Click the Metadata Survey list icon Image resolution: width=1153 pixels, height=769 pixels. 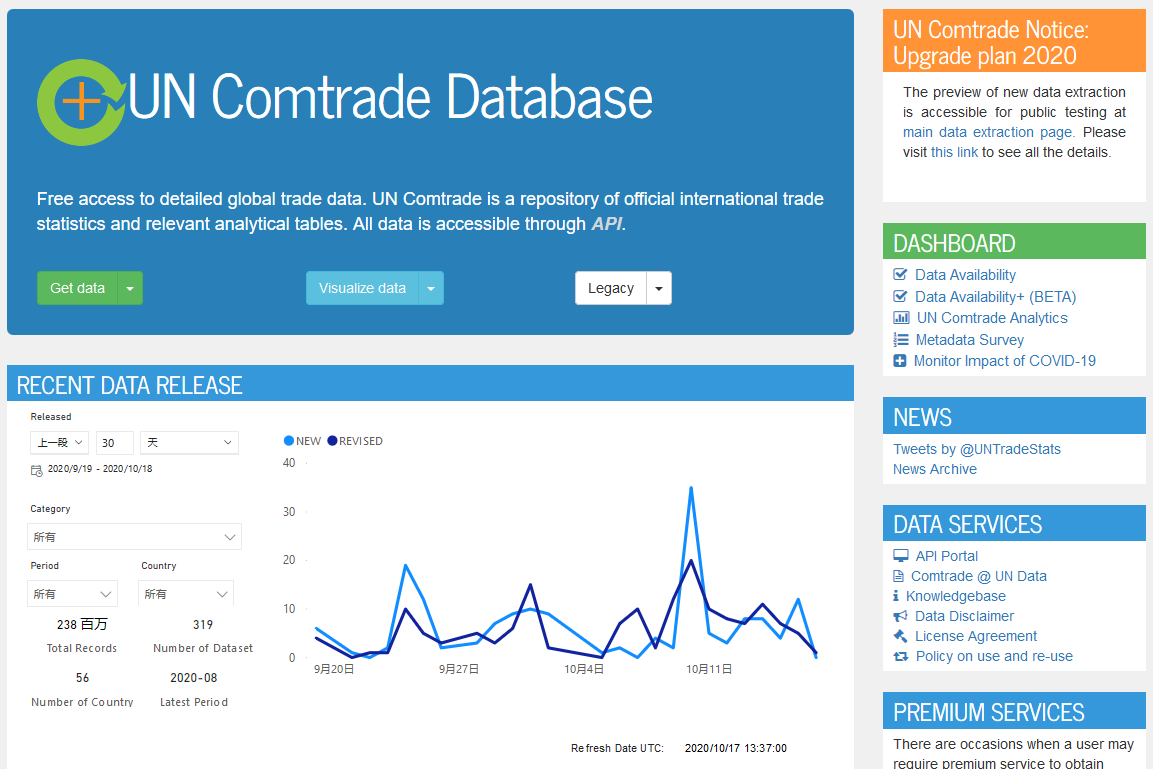tap(901, 340)
